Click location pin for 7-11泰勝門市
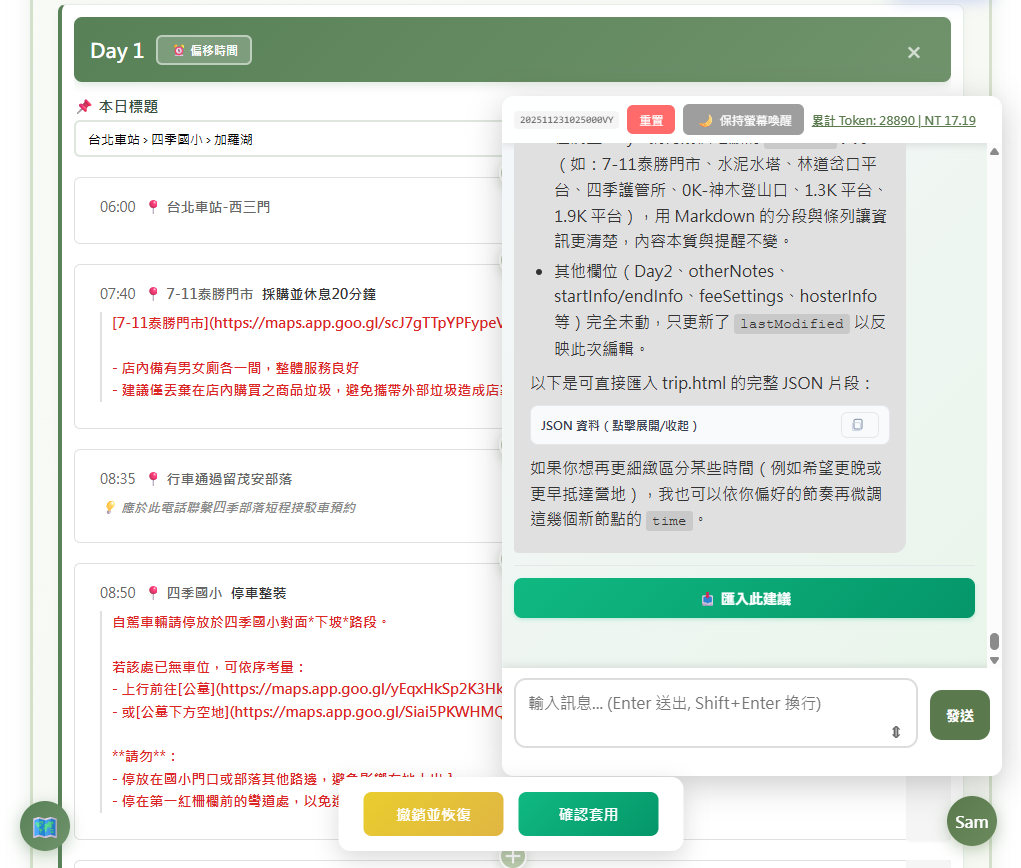The image size is (1021, 868). coord(153,294)
